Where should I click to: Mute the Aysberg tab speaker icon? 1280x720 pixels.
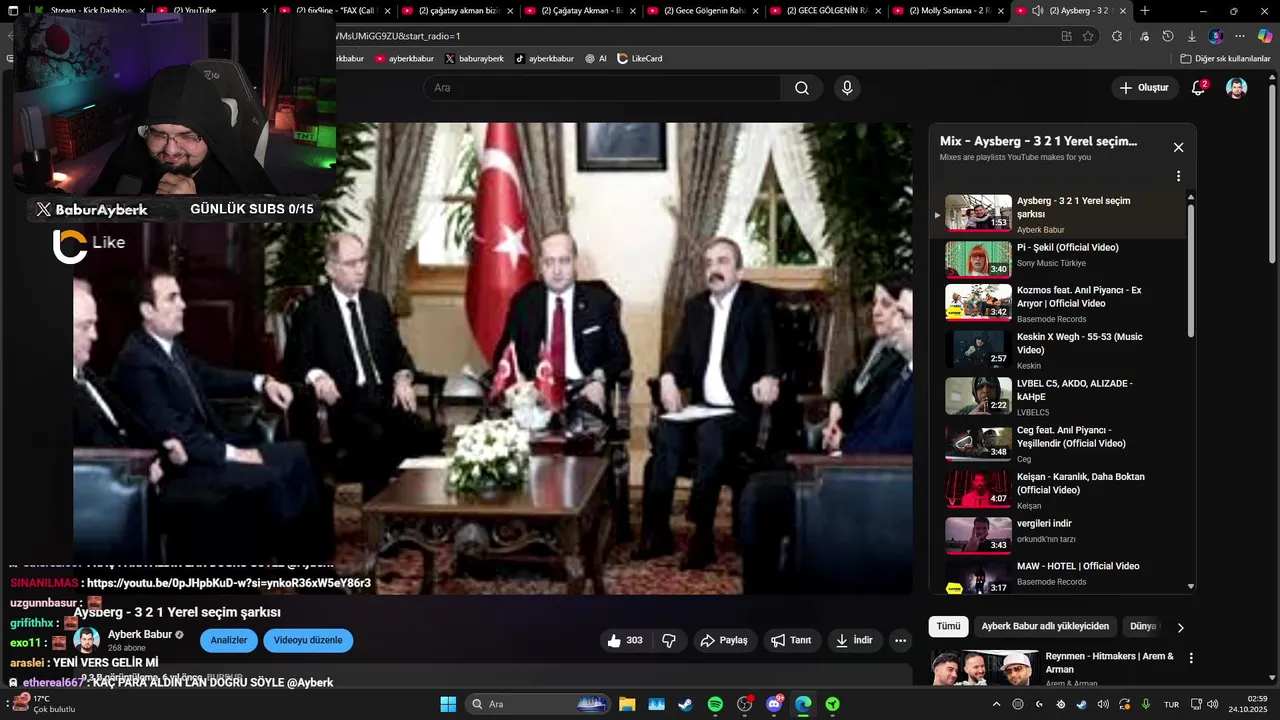tap(1037, 11)
